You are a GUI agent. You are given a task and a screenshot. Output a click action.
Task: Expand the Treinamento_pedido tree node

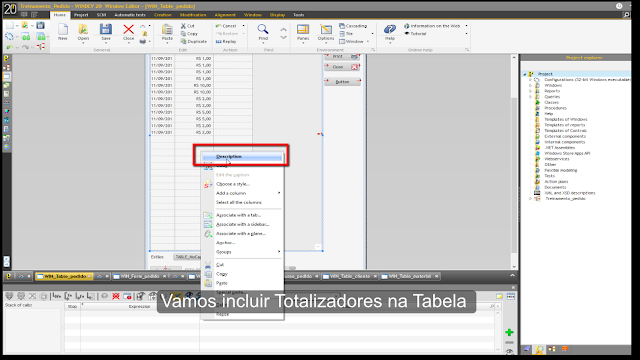(531, 198)
